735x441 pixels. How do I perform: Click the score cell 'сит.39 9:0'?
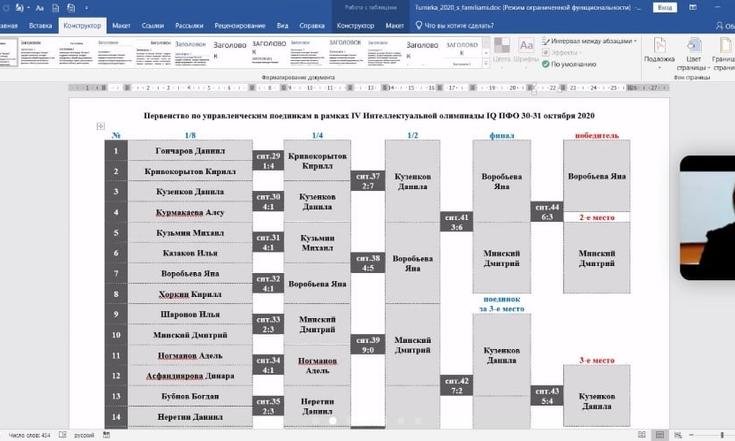click(x=368, y=345)
